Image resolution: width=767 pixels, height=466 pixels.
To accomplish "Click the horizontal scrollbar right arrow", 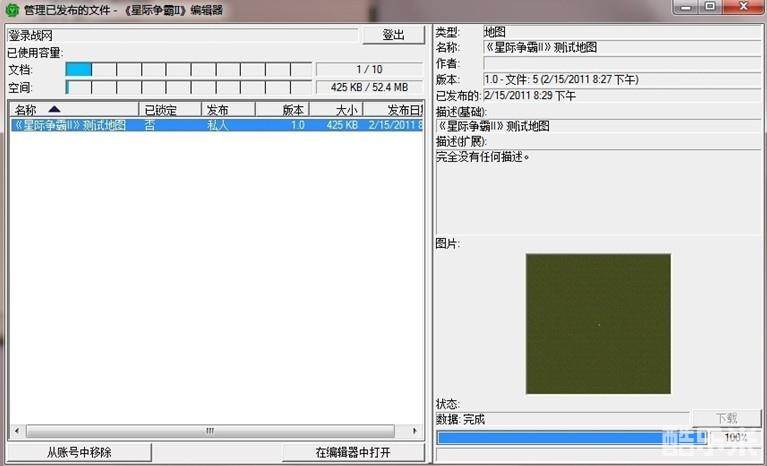I will point(417,431).
